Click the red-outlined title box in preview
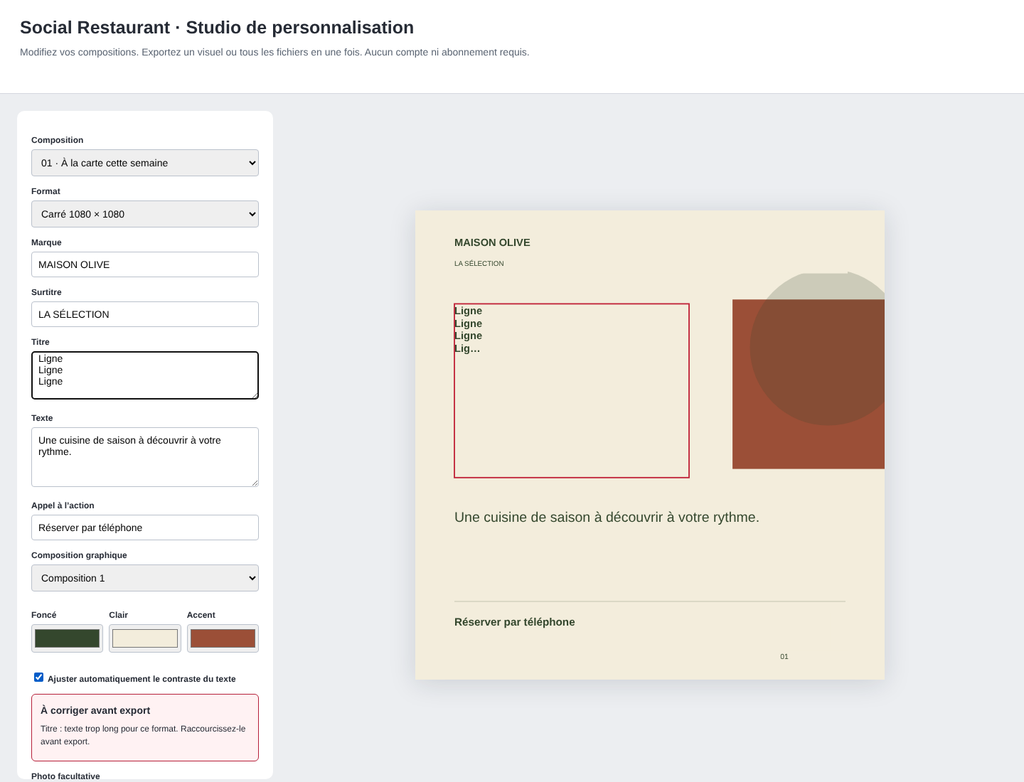Image resolution: width=1024 pixels, height=782 pixels. [571, 391]
